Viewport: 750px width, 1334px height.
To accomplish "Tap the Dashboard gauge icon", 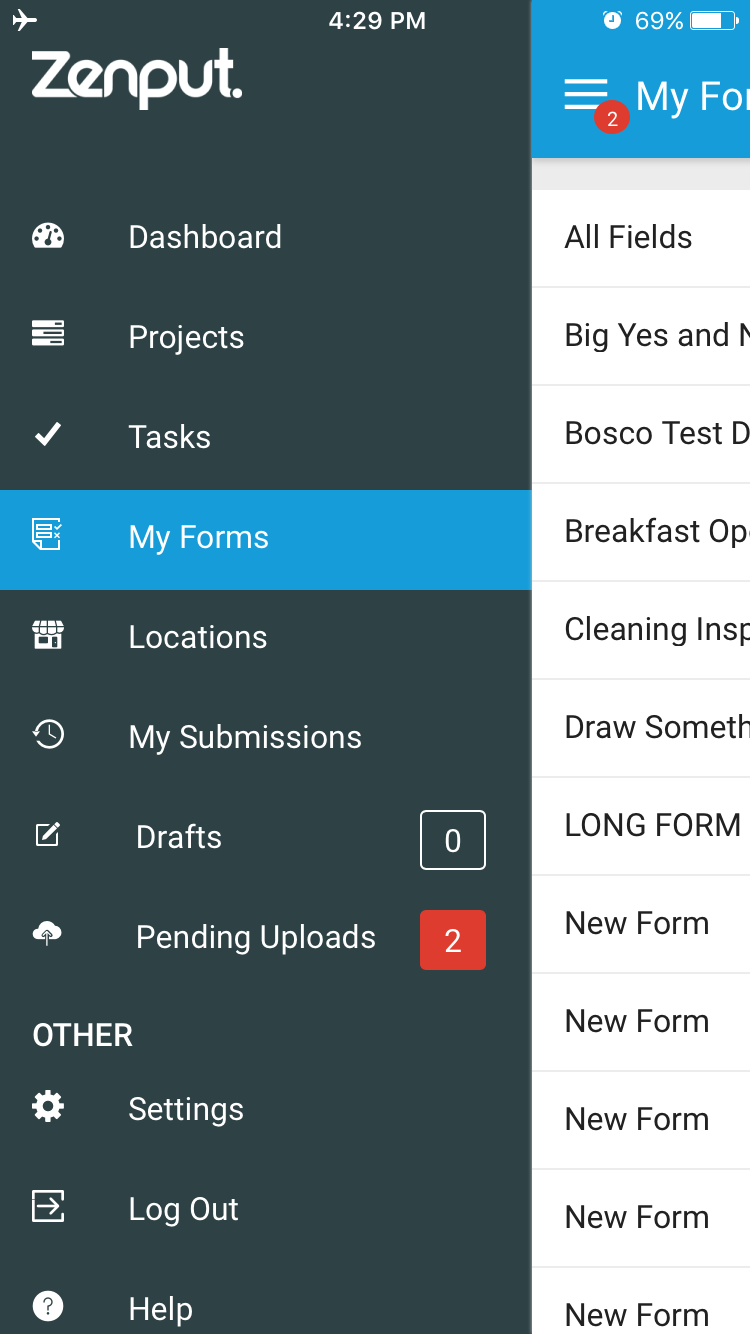I will (48, 236).
